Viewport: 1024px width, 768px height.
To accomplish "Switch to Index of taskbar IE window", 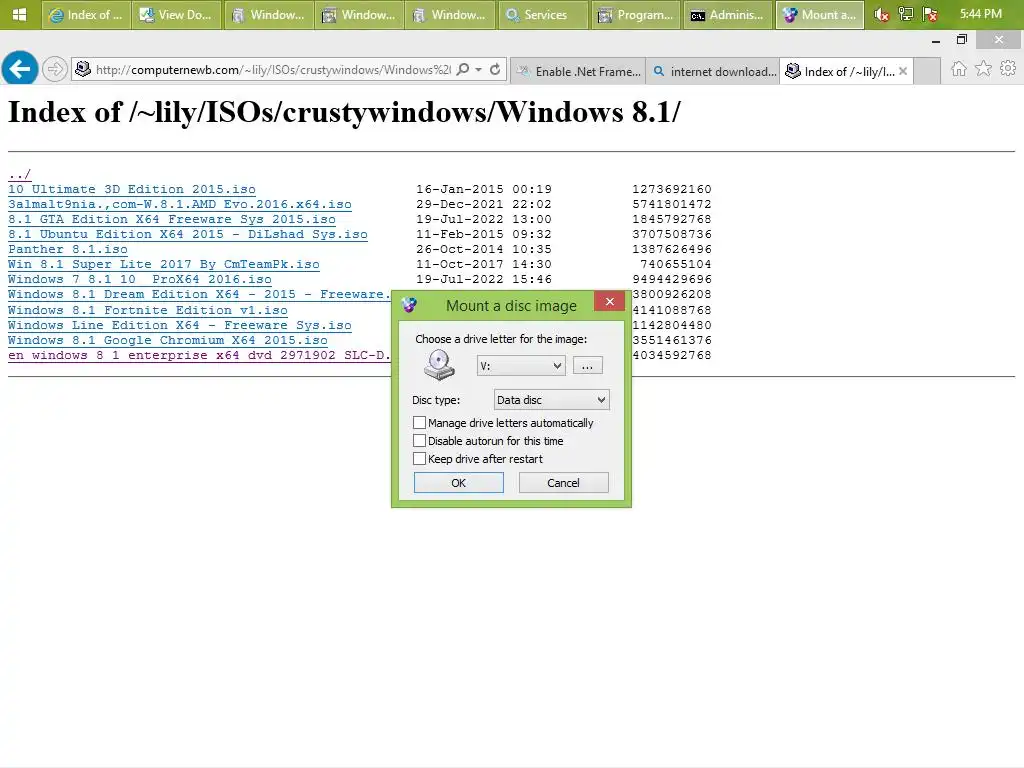I will 86,14.
